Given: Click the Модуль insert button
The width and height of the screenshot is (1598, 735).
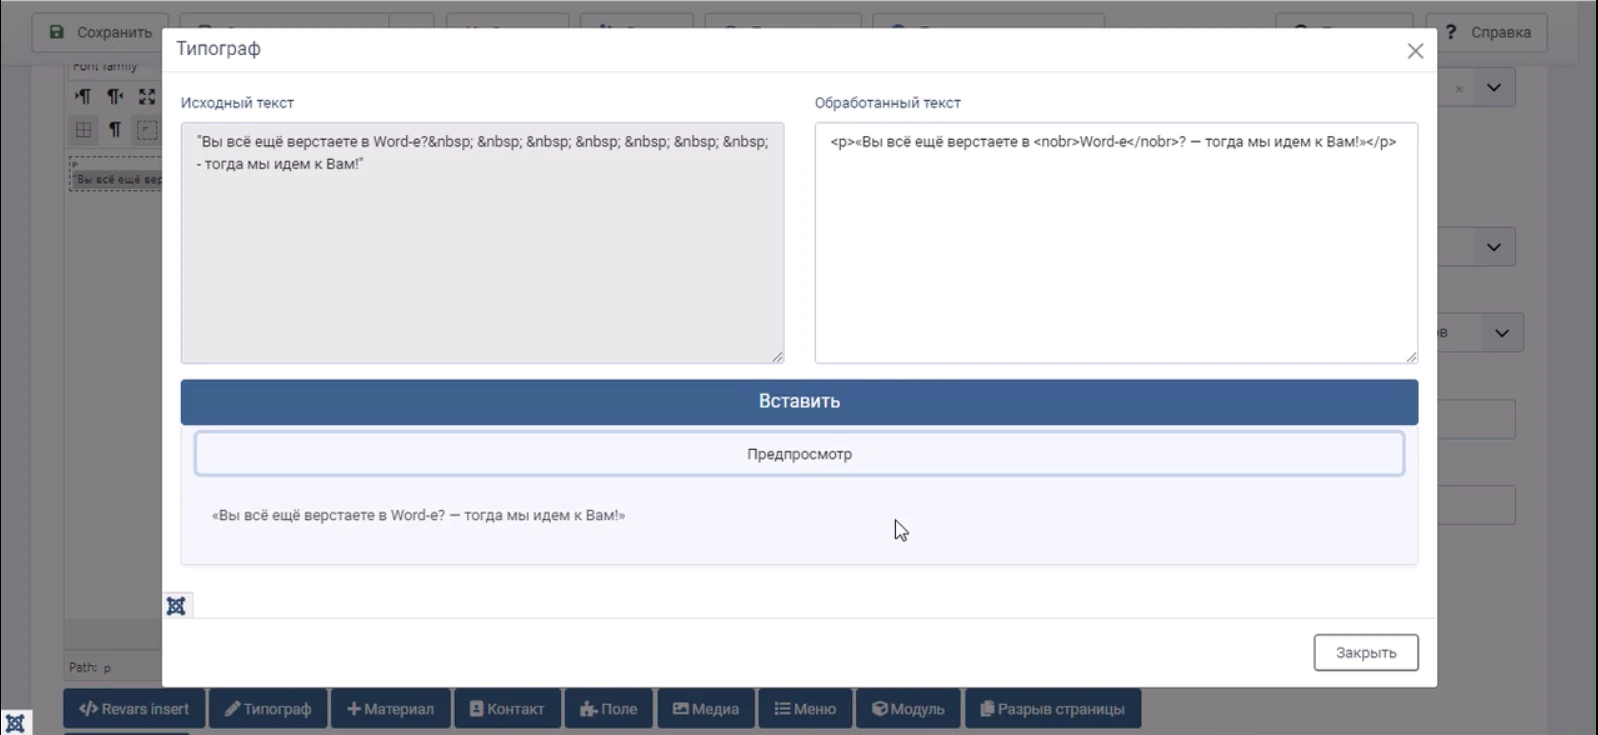Looking at the screenshot, I should [x=907, y=709].
